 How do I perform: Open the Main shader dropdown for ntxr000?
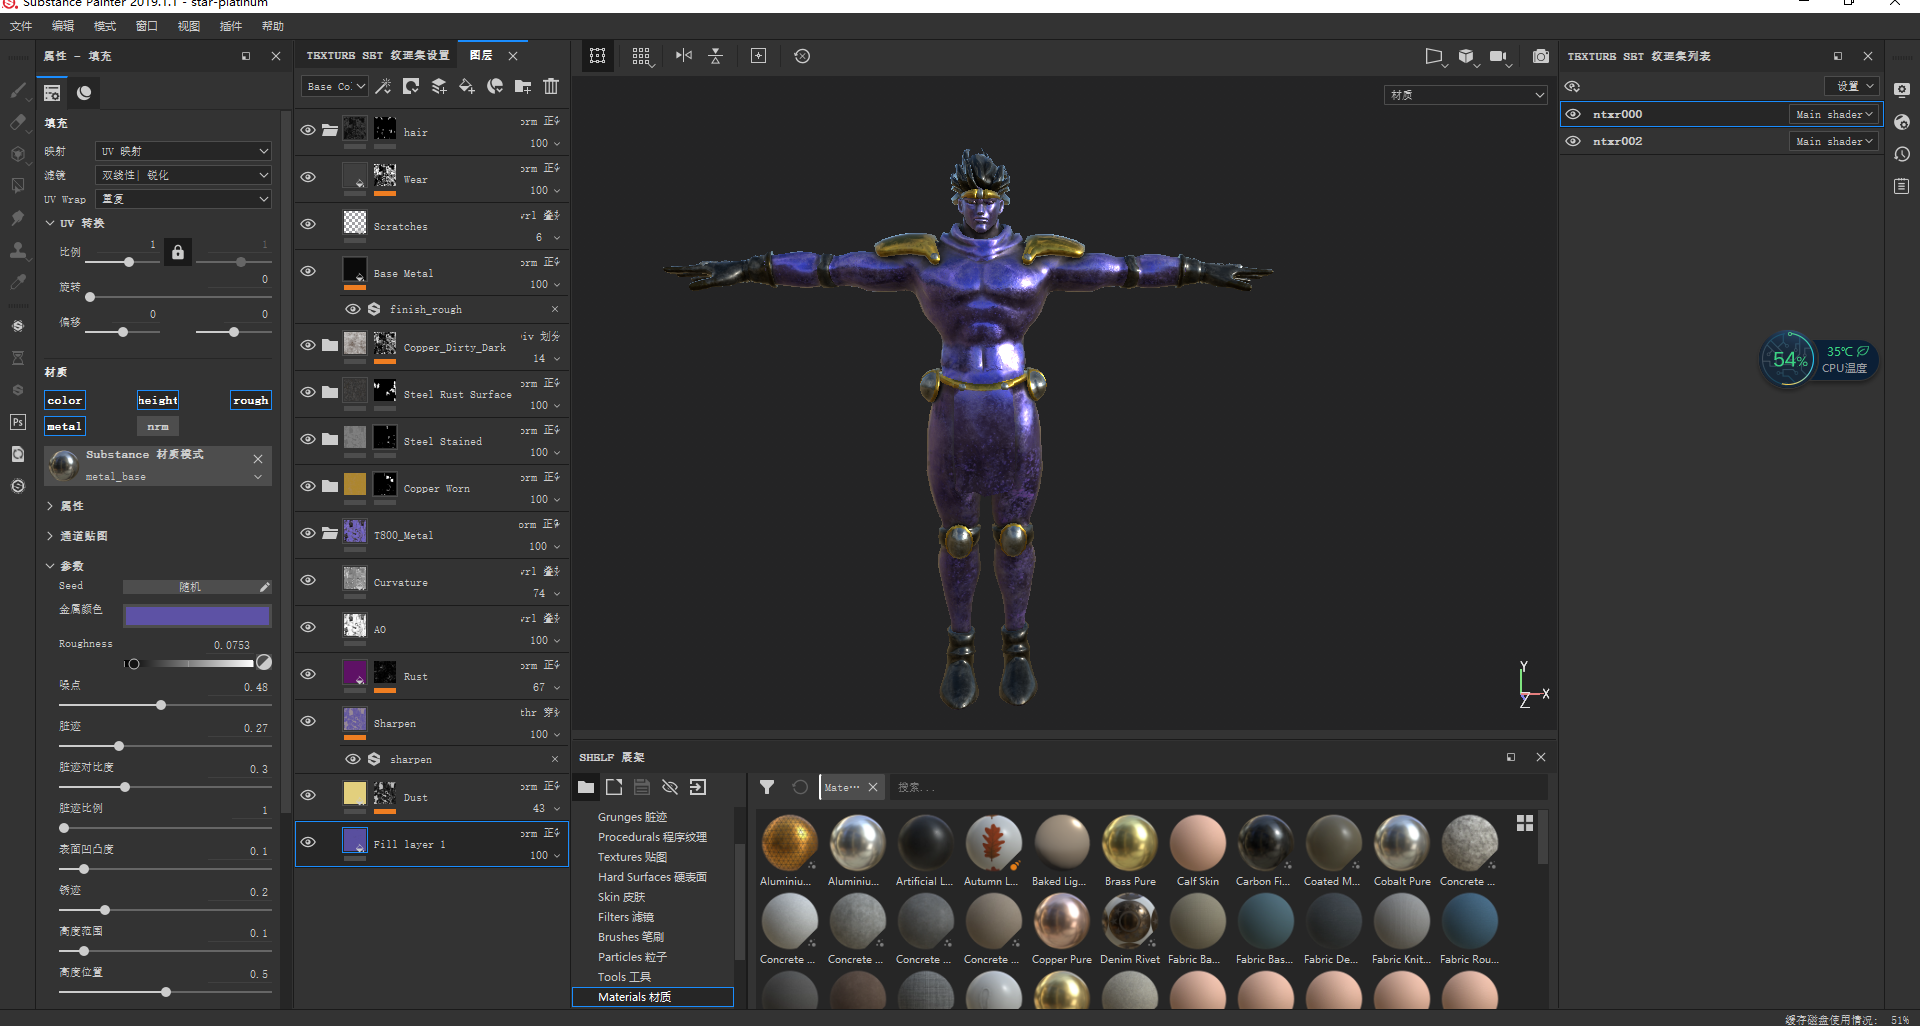point(1834,114)
